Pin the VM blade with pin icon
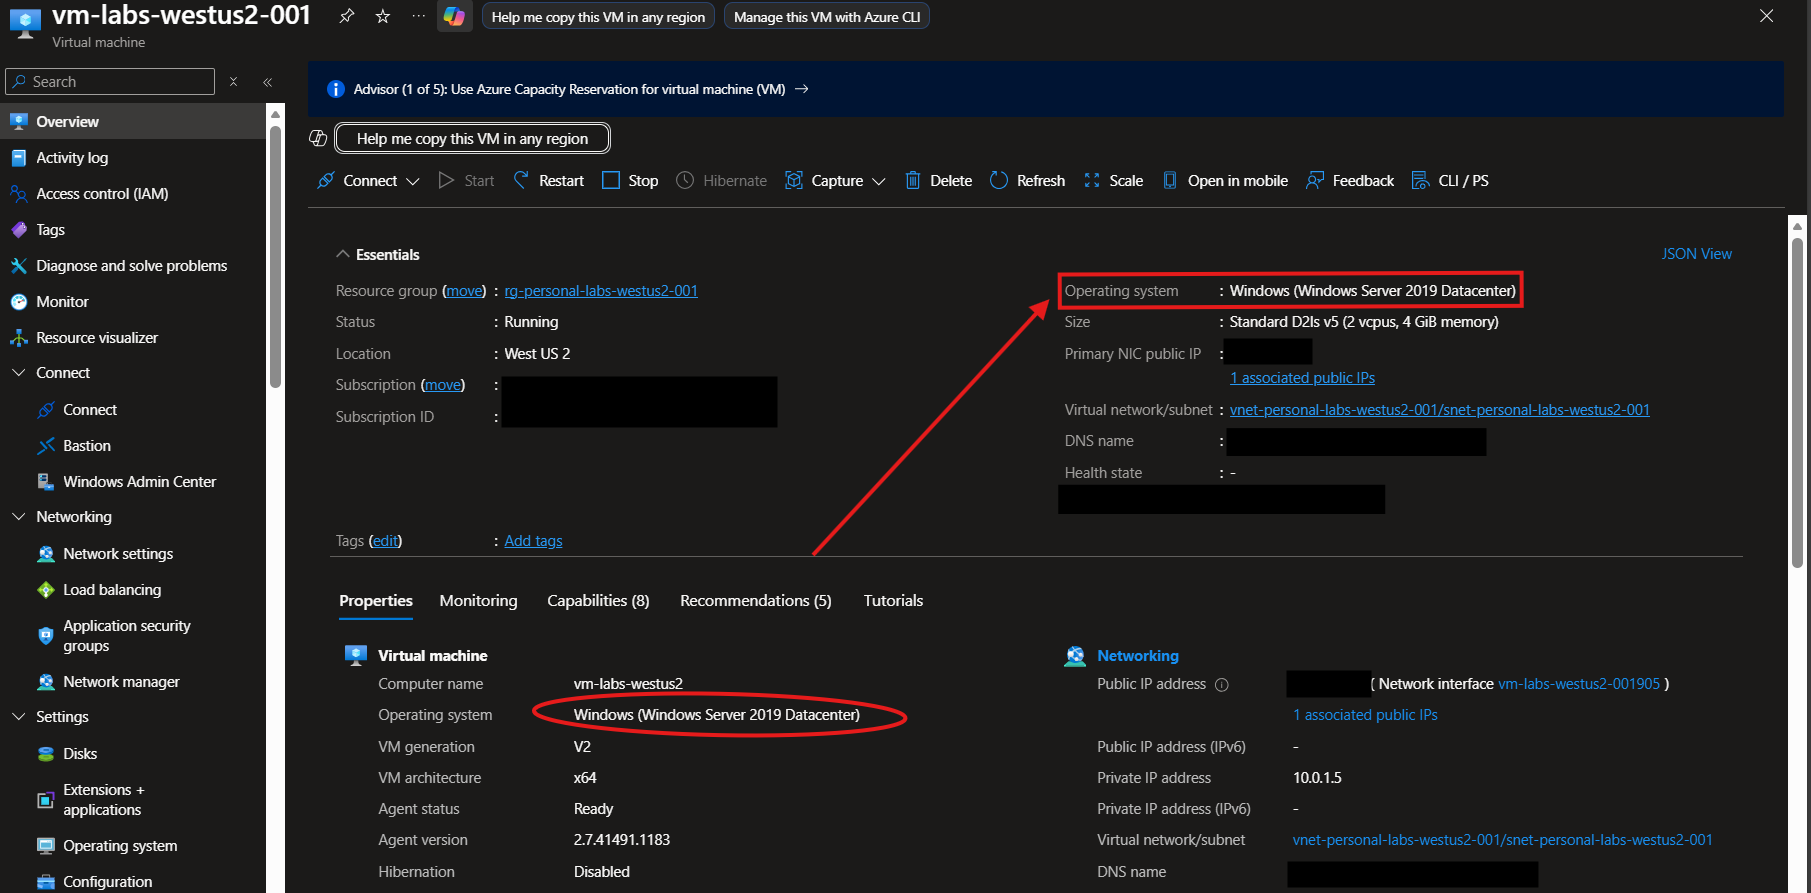The image size is (1811, 893). 346,16
